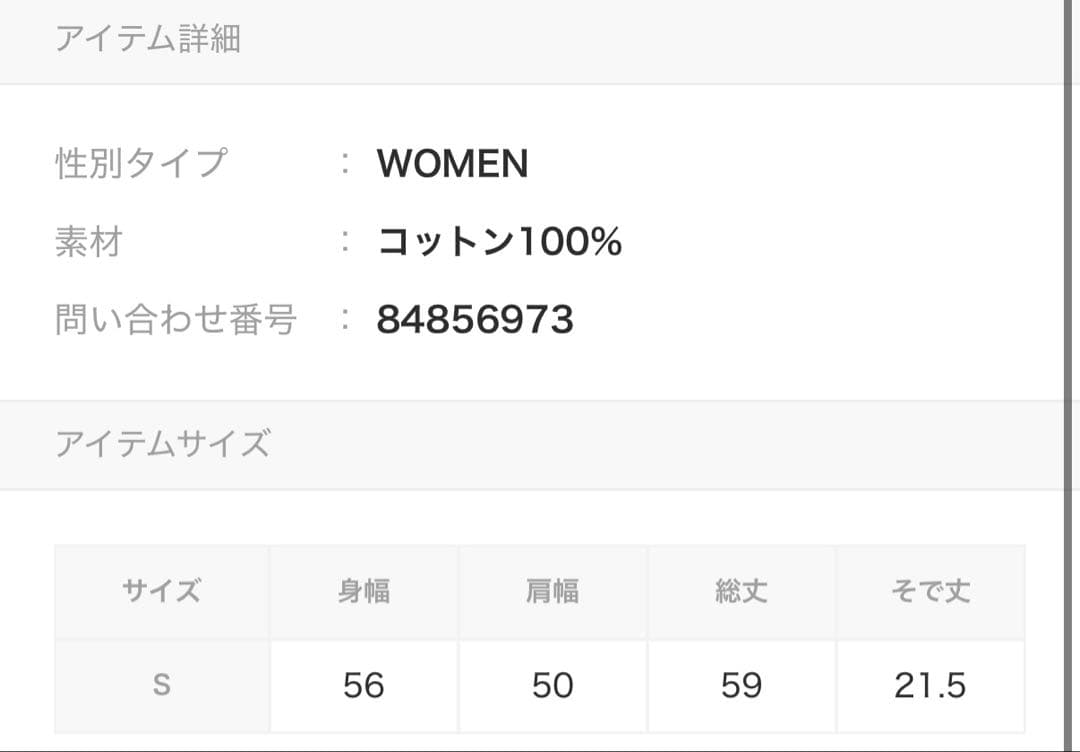The width and height of the screenshot is (1080, 752).
Task: Click the WOMEN gender value
Action: pos(452,164)
